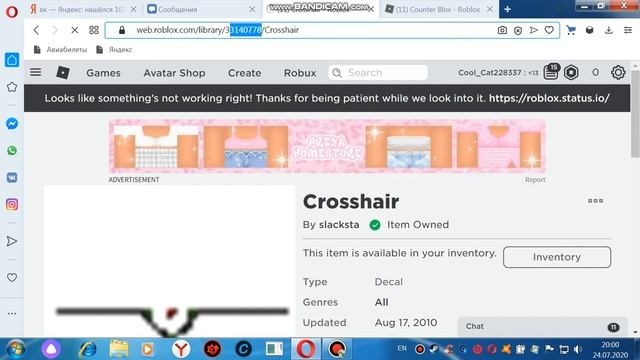Send page to My Flow arrow icon
The height and width of the screenshot is (360, 640).
(533, 30)
